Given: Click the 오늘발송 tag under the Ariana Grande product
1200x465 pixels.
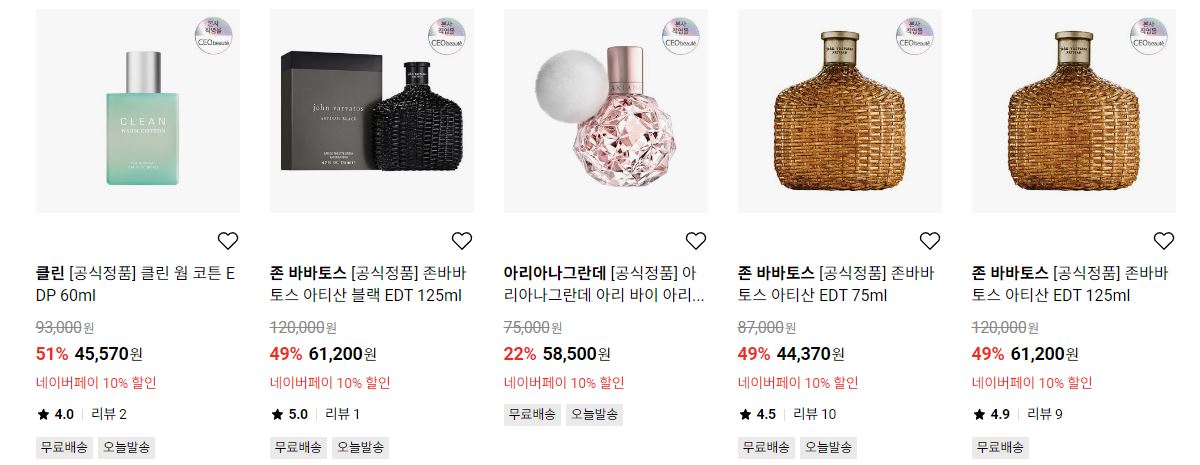Looking at the screenshot, I should [x=594, y=414].
